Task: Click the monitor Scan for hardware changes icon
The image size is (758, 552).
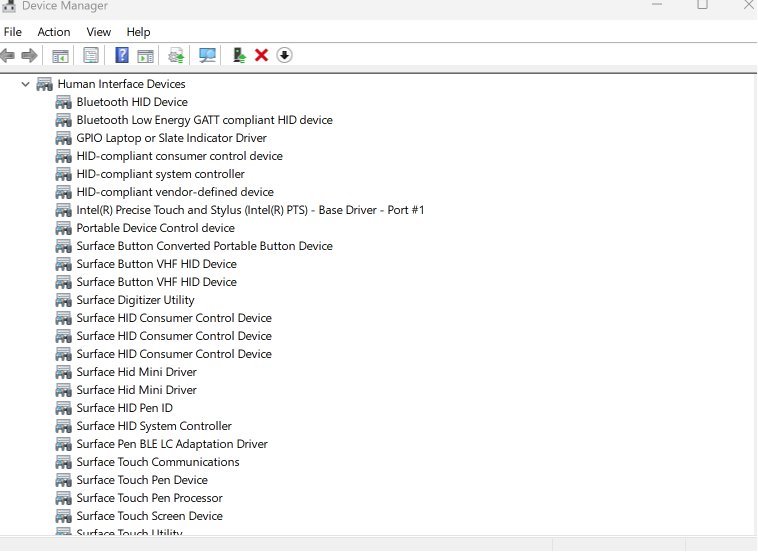Action: pyautogui.click(x=207, y=56)
